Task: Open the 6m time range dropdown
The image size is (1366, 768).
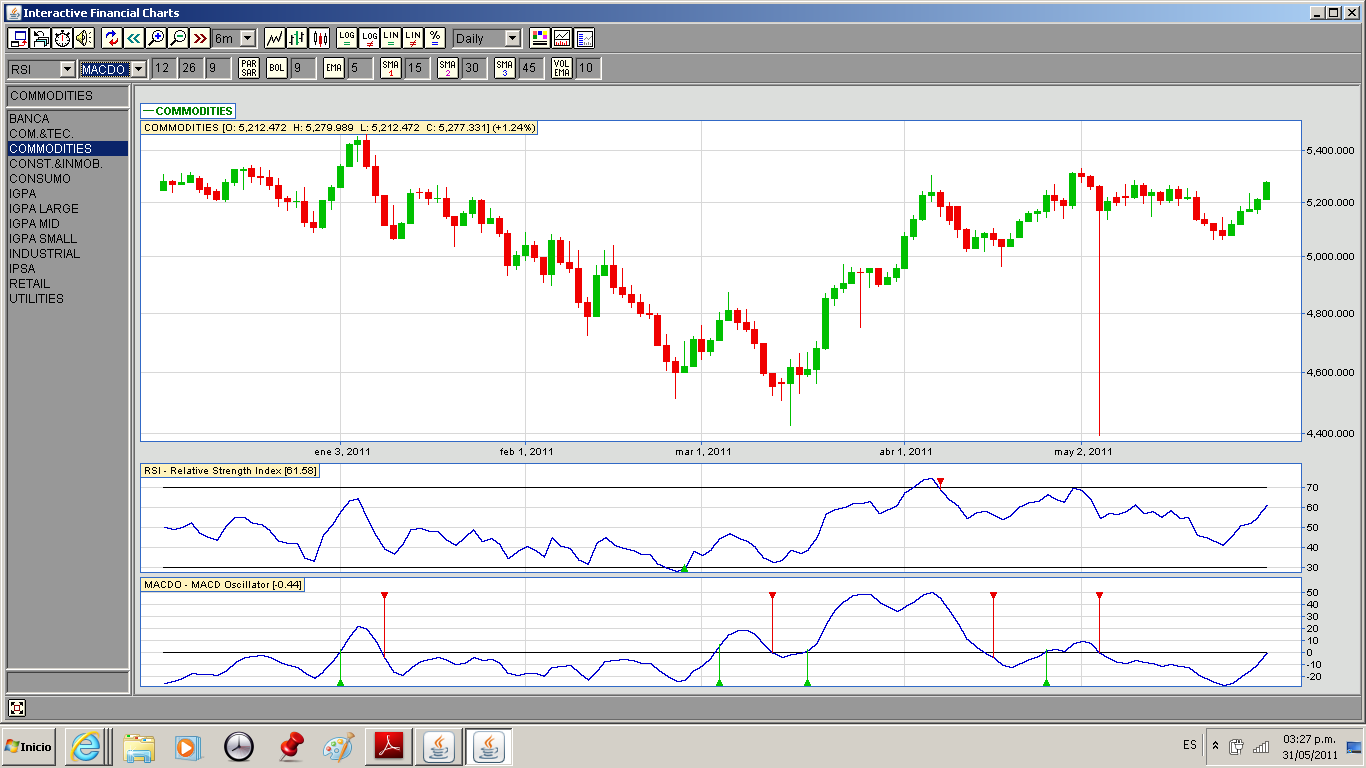Action: (x=234, y=38)
